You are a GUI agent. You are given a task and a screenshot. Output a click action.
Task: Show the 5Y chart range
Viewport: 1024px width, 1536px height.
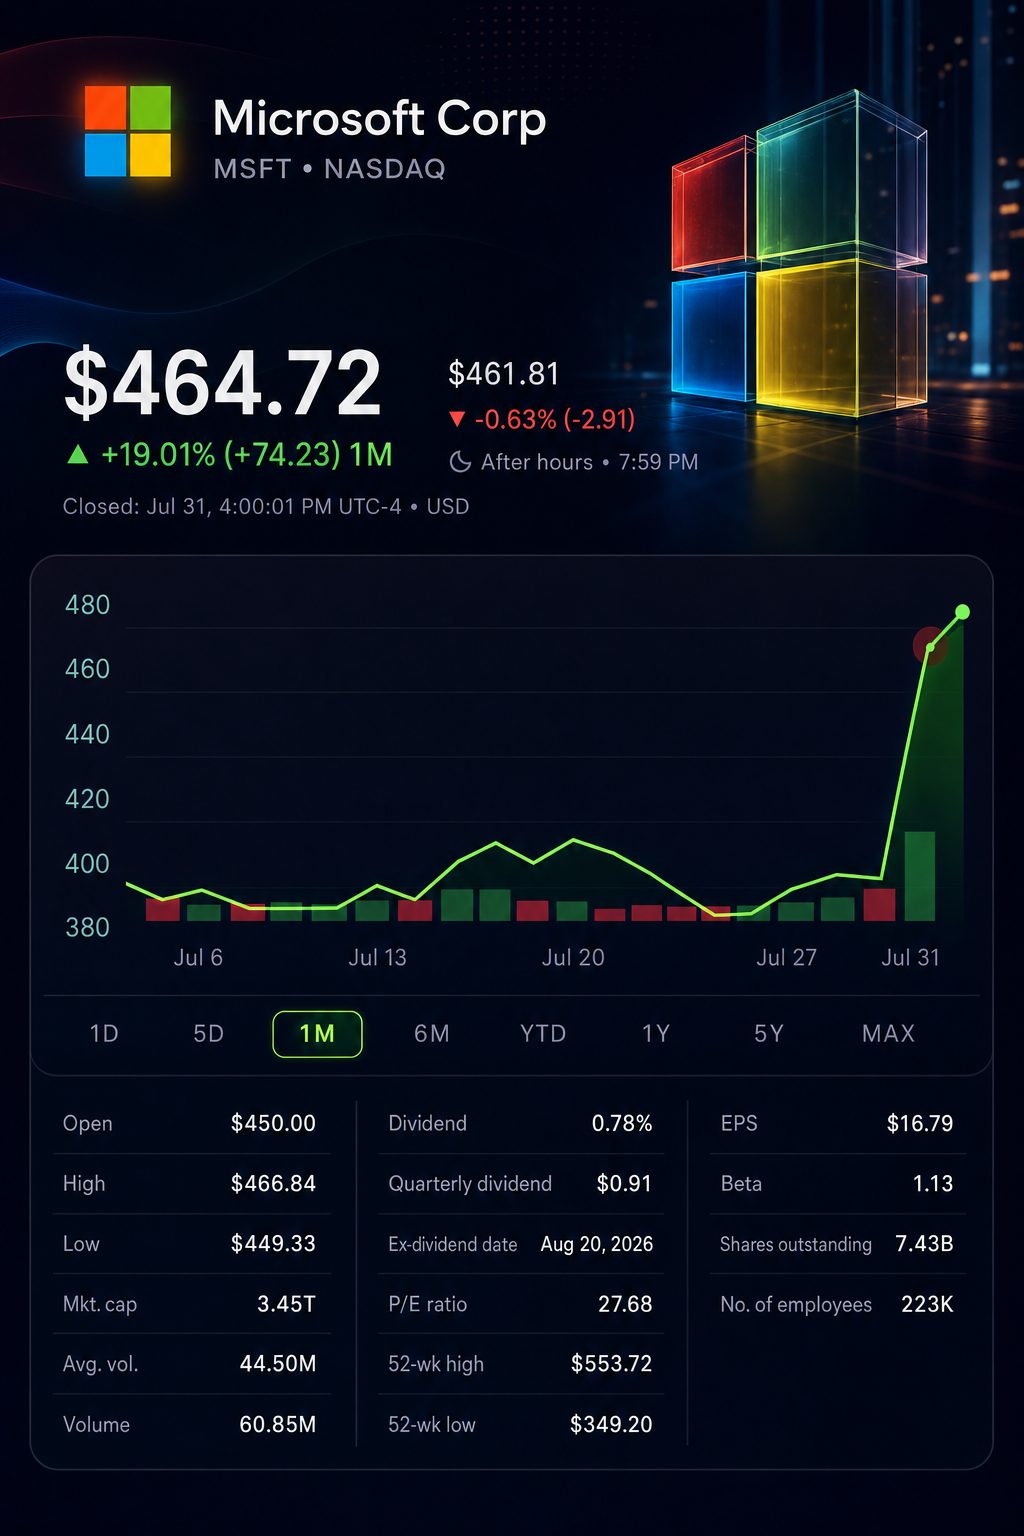(769, 1033)
